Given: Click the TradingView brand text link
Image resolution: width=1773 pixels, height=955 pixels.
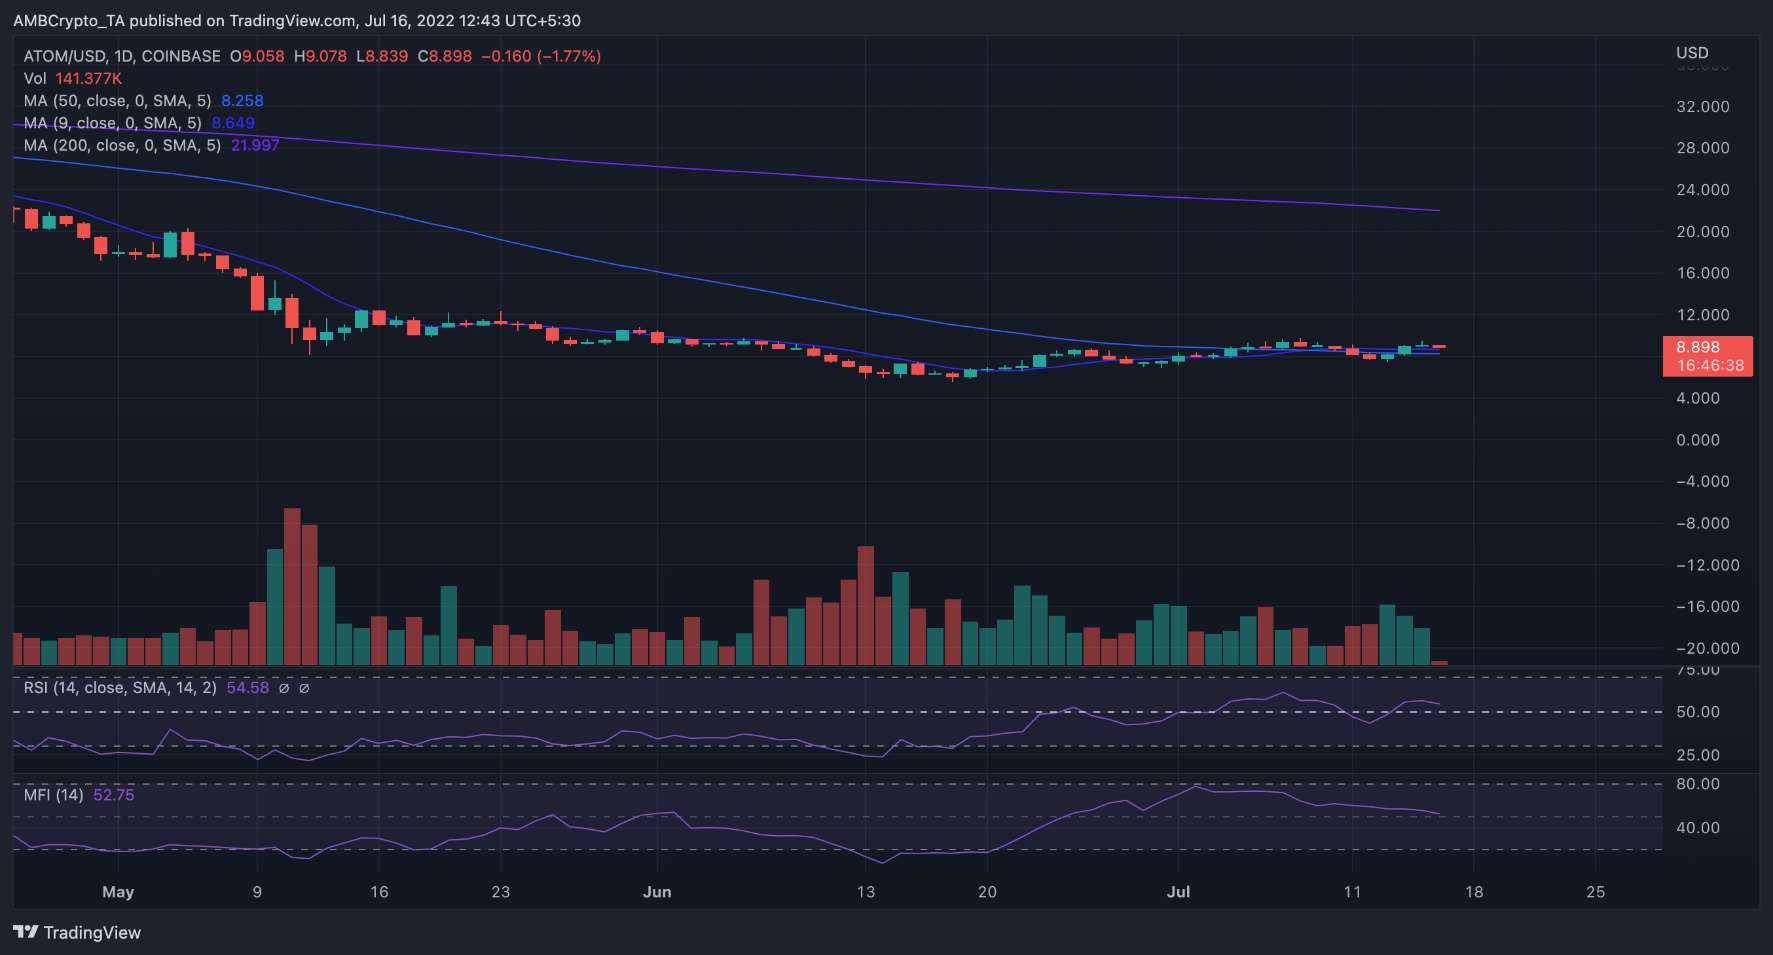Looking at the screenshot, I should [92, 932].
